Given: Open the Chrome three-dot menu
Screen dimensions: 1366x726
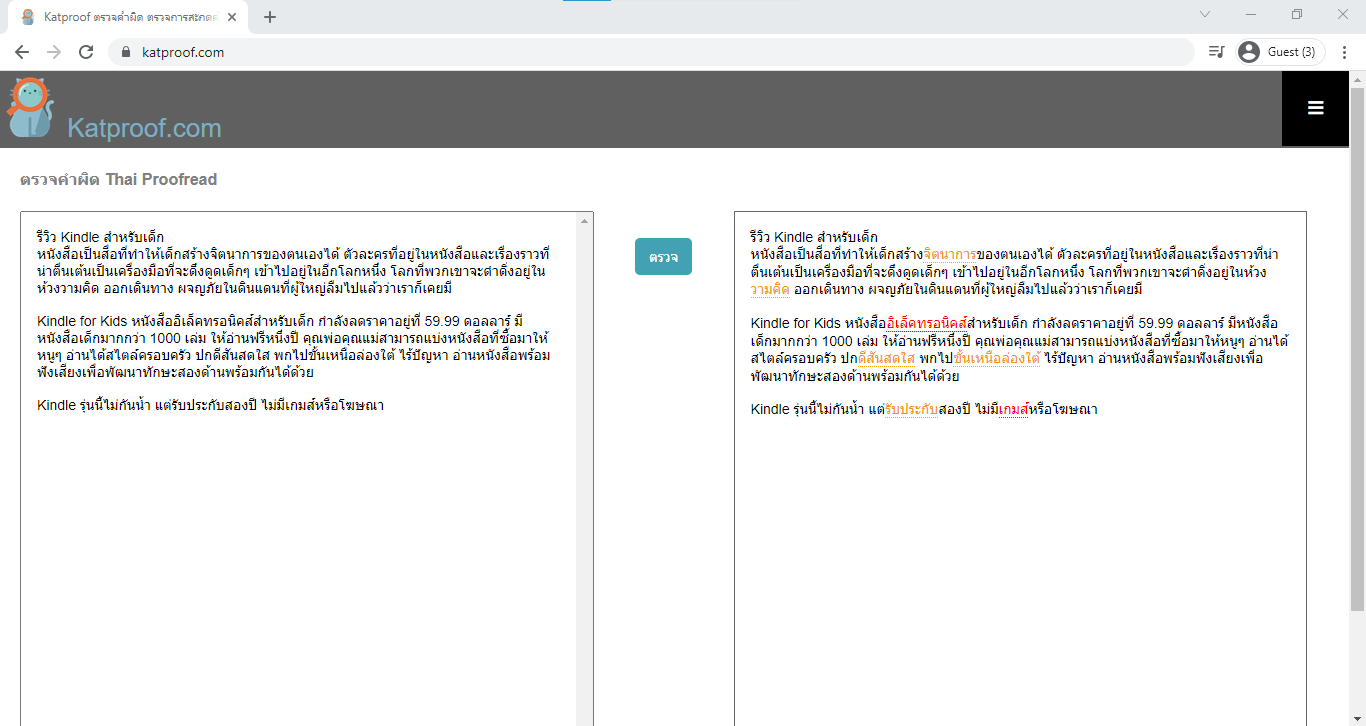Looking at the screenshot, I should coord(1343,52).
